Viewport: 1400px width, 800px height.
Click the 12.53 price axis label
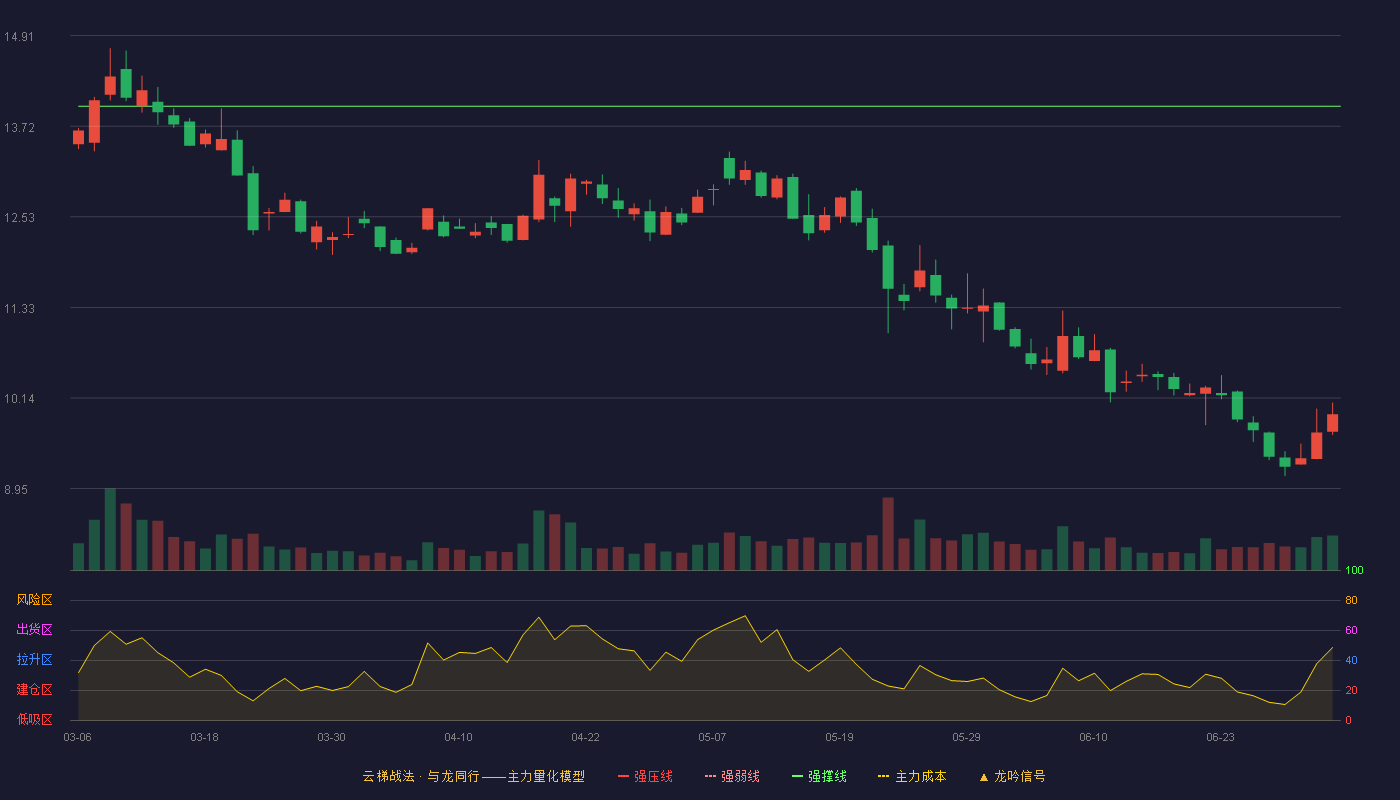click(x=19, y=218)
